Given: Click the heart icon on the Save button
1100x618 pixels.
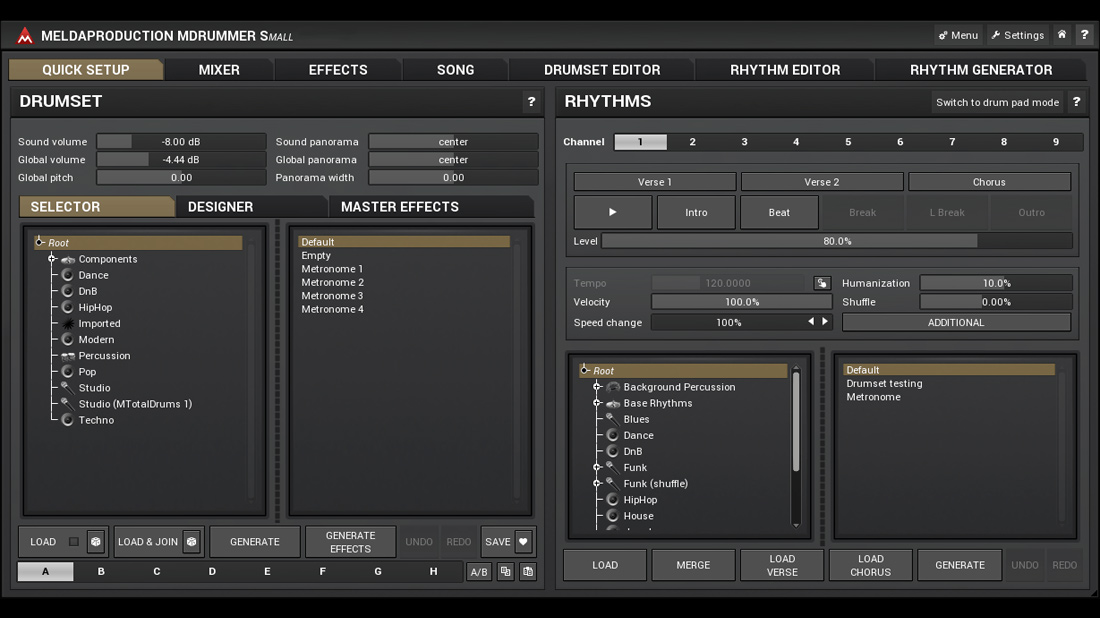Looking at the screenshot, I should [x=523, y=542].
